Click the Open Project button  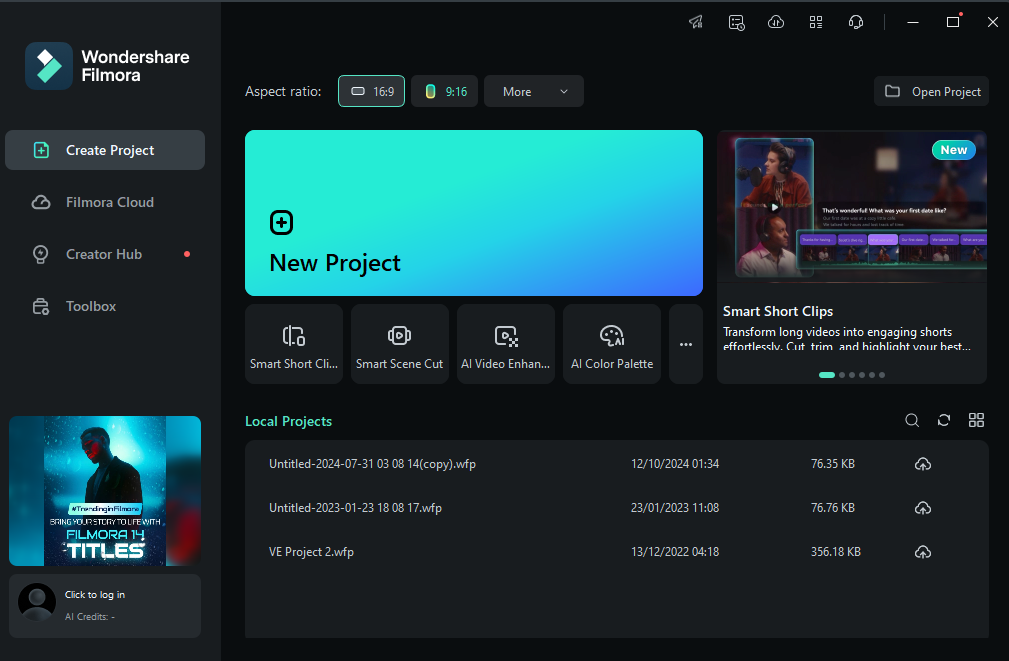click(932, 91)
